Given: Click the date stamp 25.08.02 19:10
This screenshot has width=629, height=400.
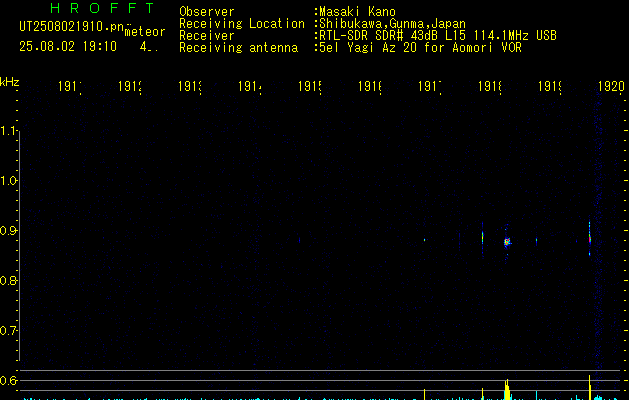Looking at the screenshot, I should click(x=68, y=47).
